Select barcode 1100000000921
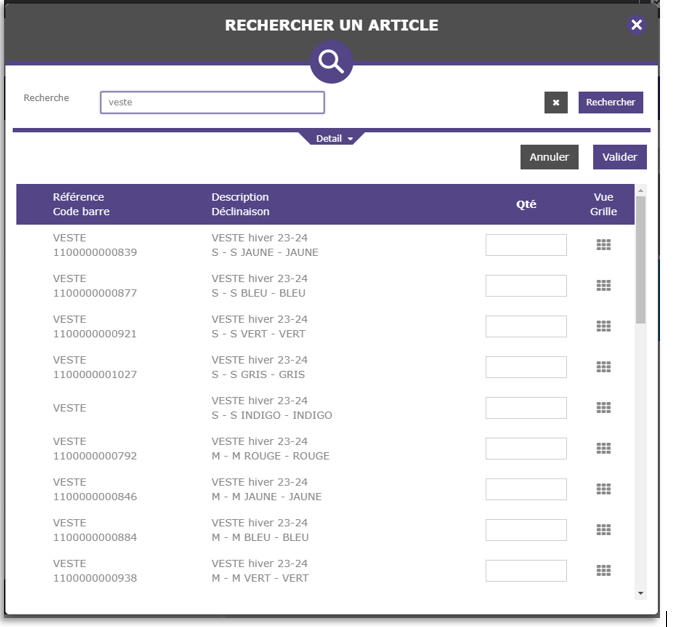Viewport: 675px width, 627px height. click(95, 334)
